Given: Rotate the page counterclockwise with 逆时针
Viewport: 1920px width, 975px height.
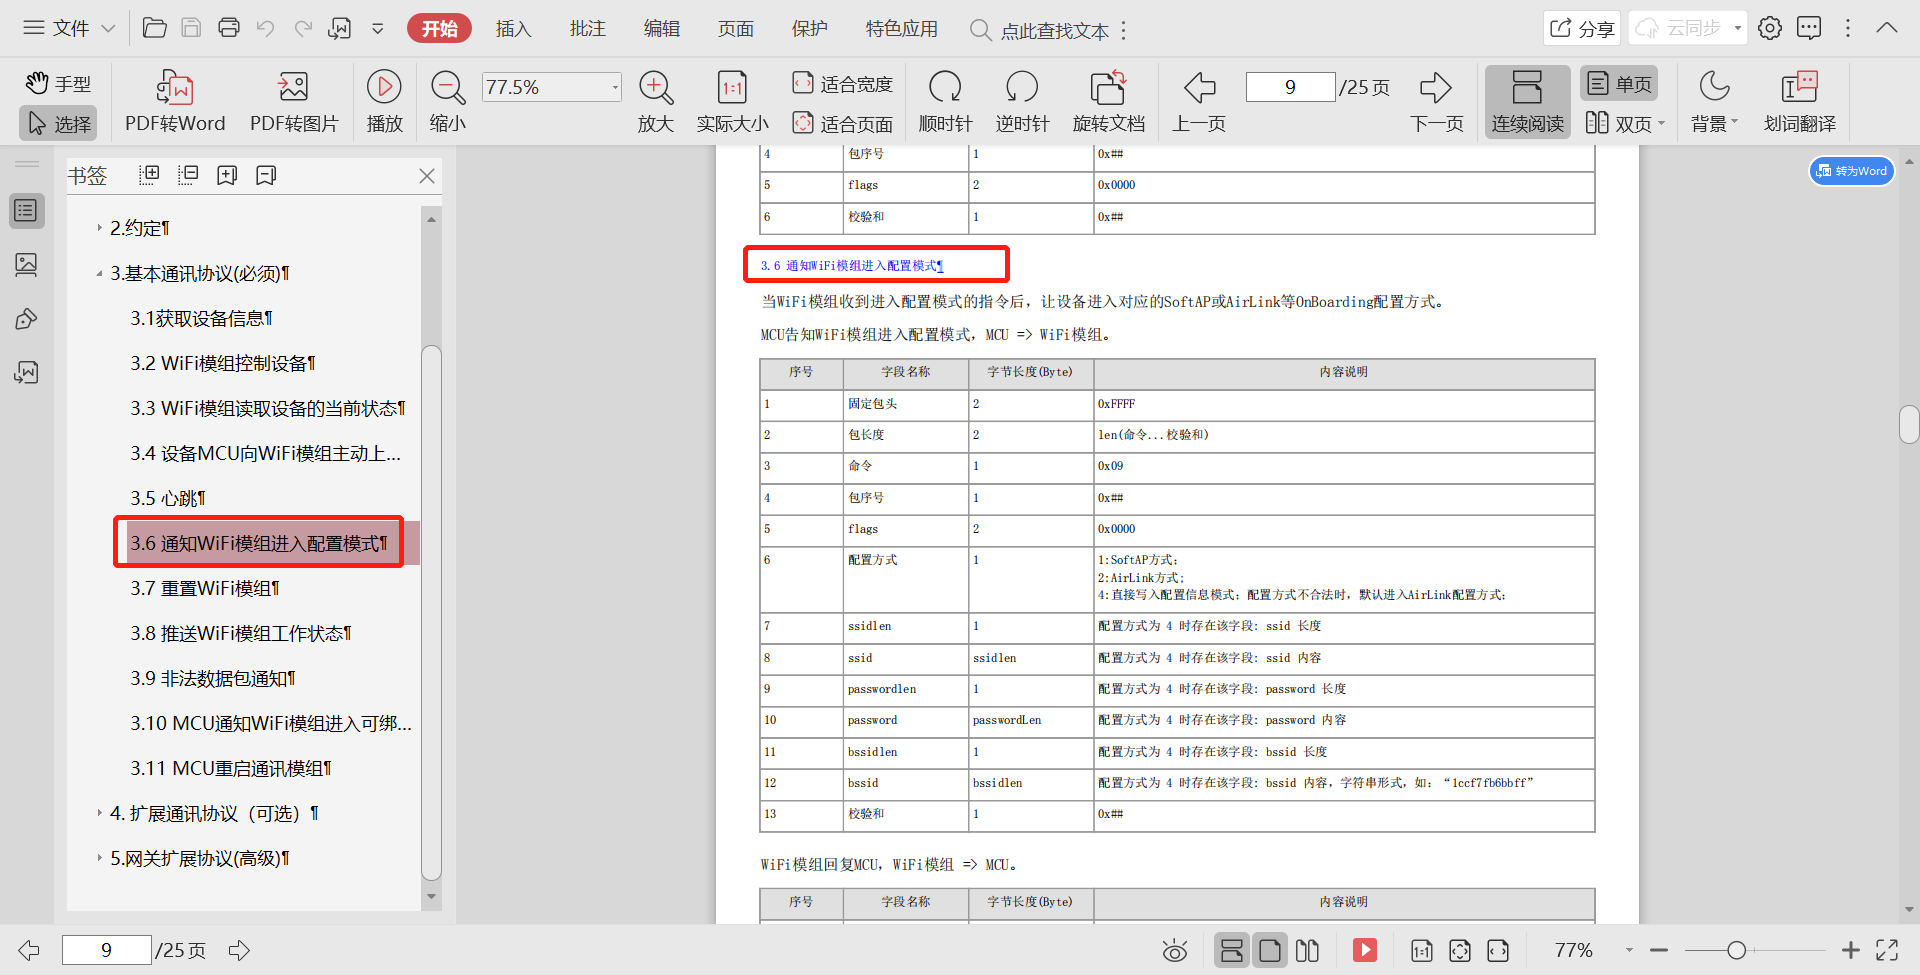Looking at the screenshot, I should tap(1021, 89).
